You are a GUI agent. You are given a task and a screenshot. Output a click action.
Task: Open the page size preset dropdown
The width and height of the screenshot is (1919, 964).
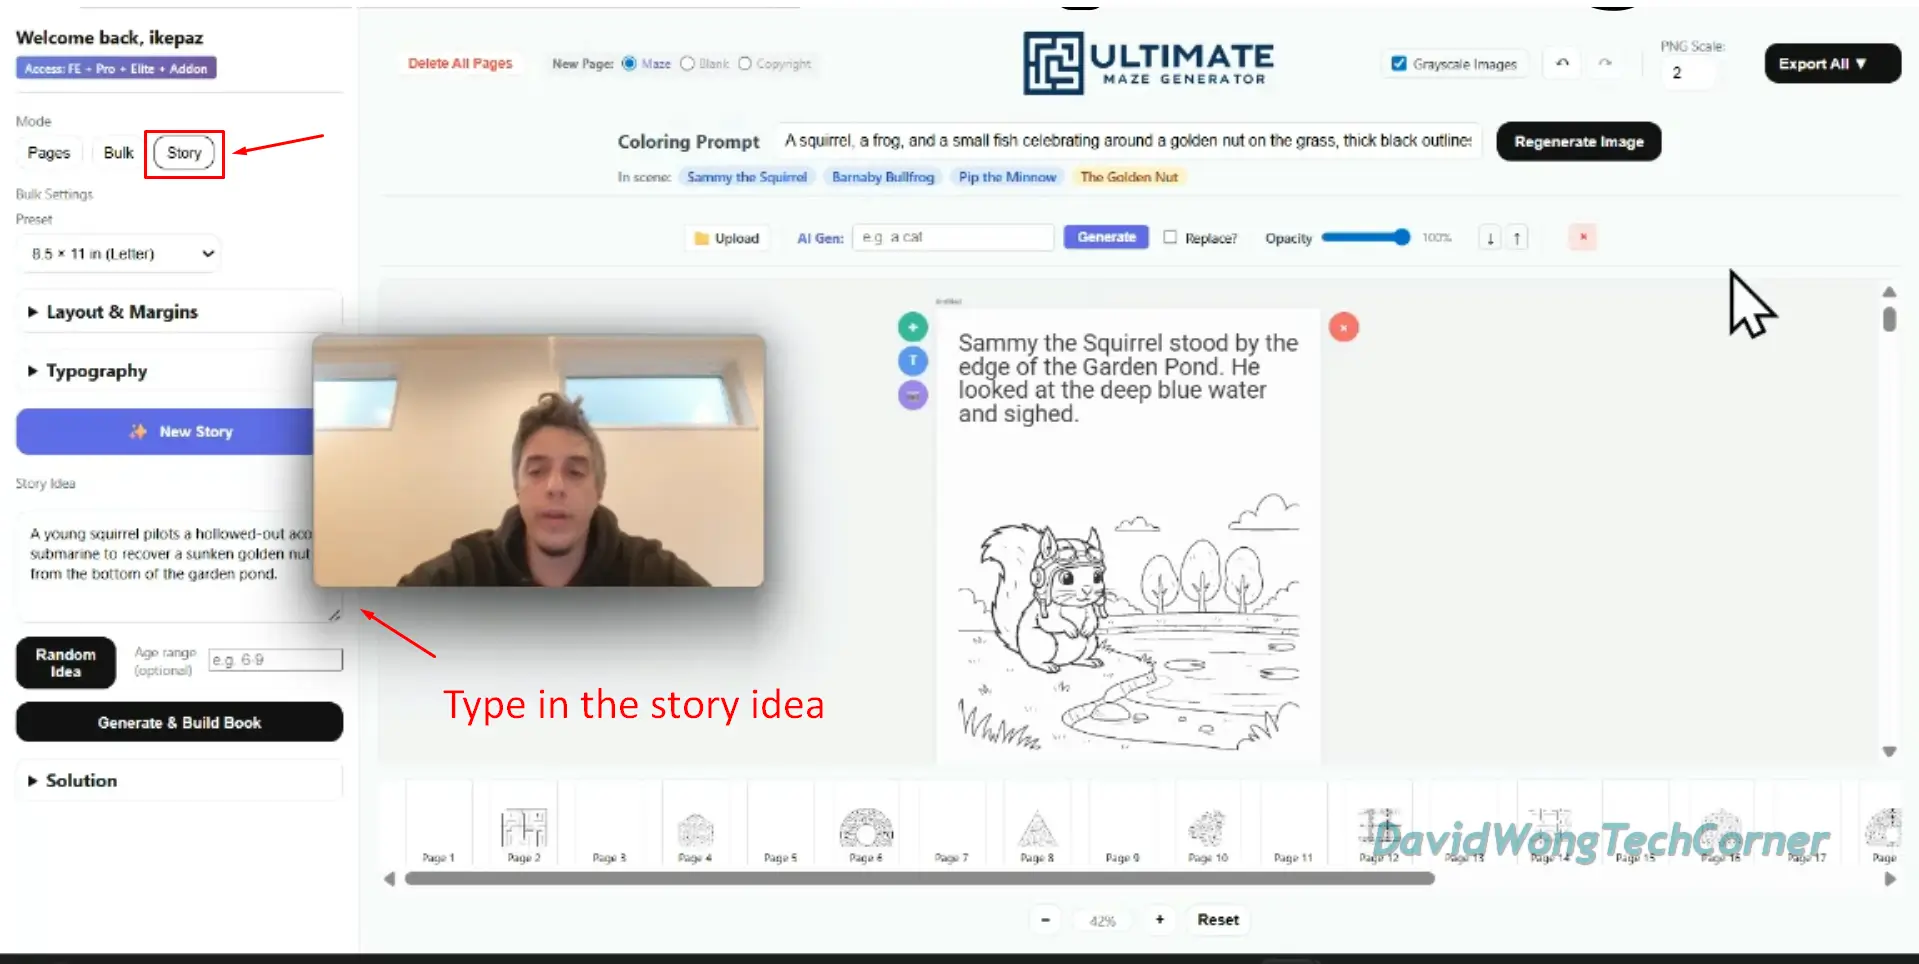(120, 254)
